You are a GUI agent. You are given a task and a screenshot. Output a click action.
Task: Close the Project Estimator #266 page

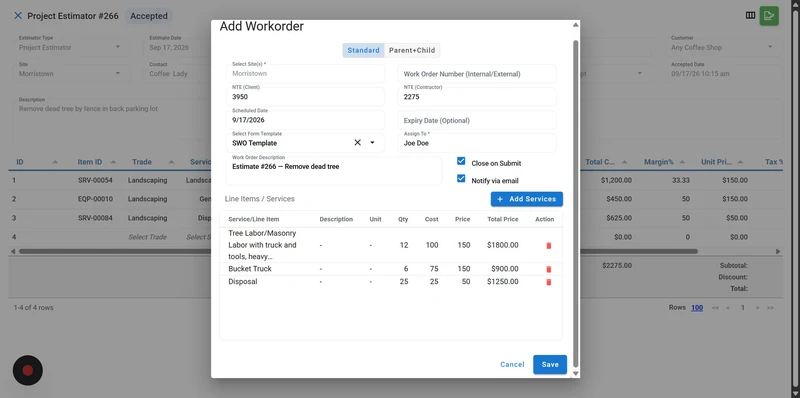tap(18, 16)
